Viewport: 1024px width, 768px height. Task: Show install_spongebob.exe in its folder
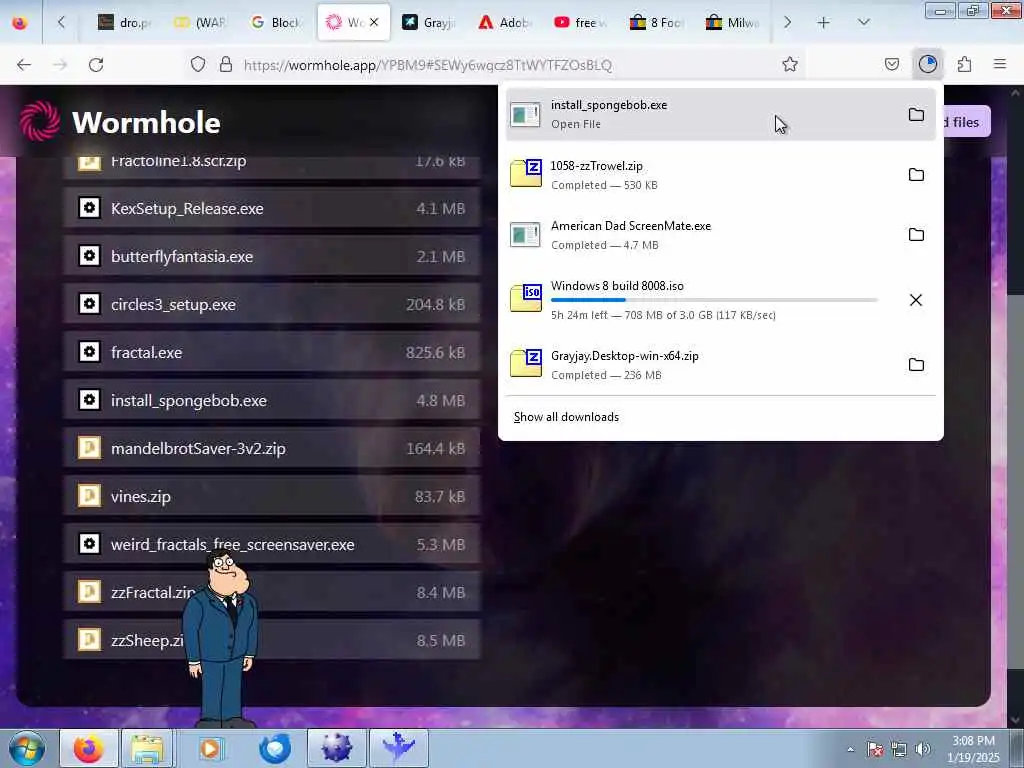[916, 114]
